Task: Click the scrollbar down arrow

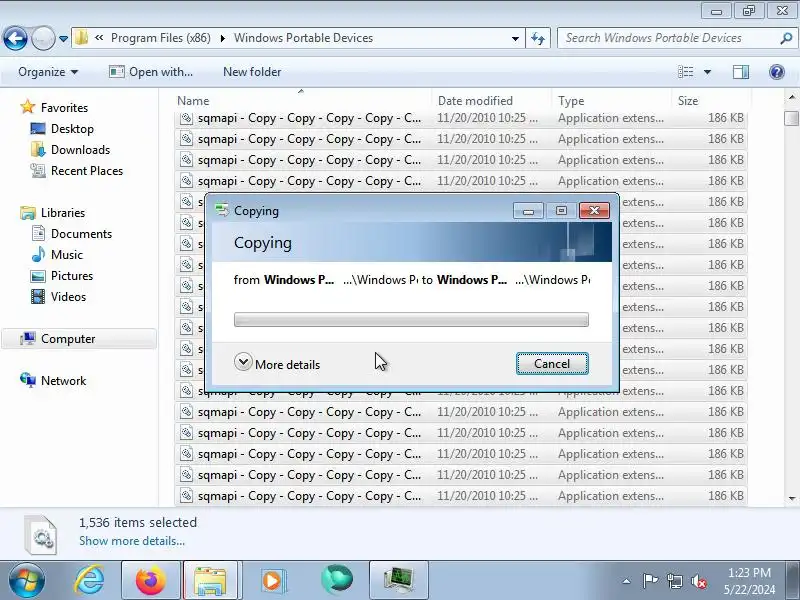Action: (x=791, y=498)
